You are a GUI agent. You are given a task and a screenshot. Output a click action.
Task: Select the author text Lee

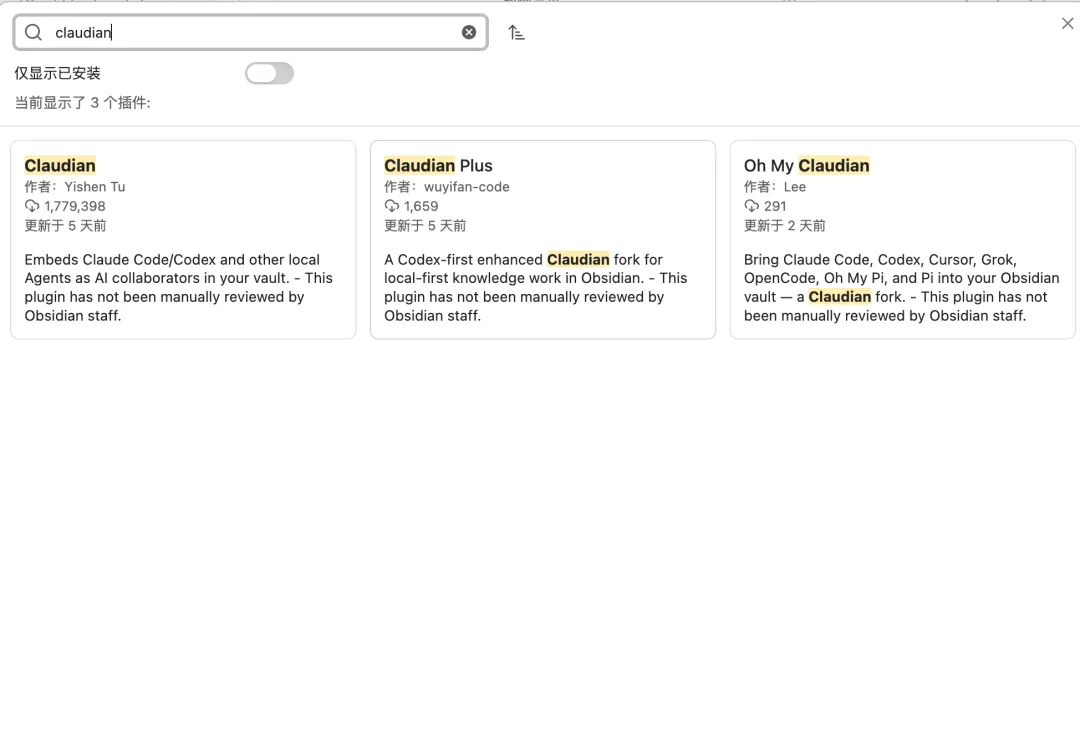pos(795,187)
